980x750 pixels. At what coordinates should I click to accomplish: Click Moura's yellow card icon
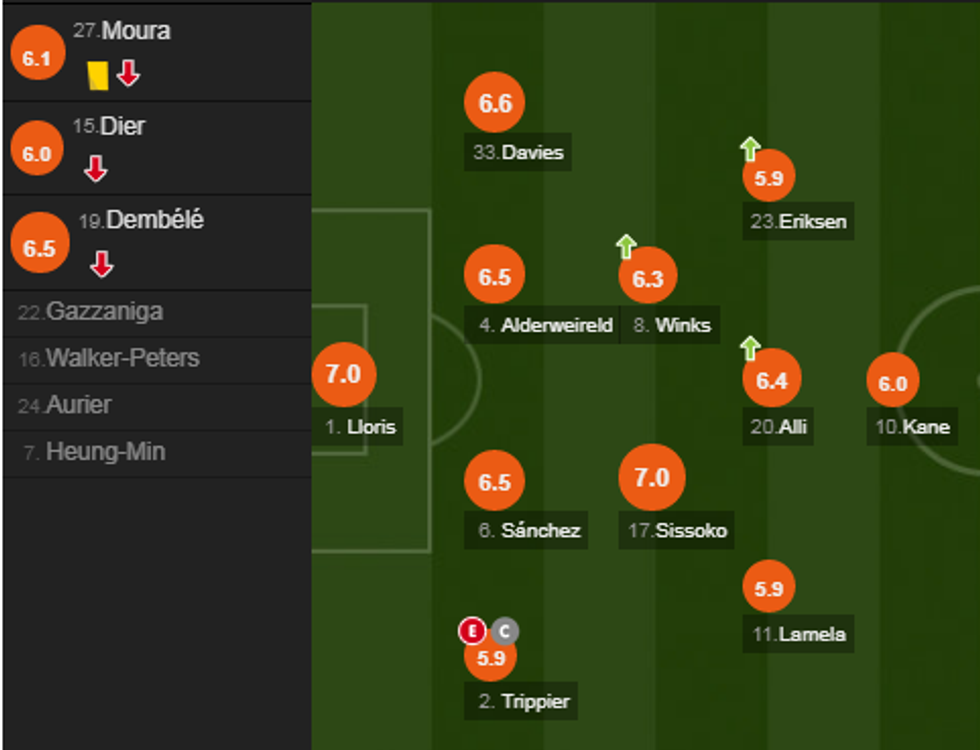click(x=97, y=75)
